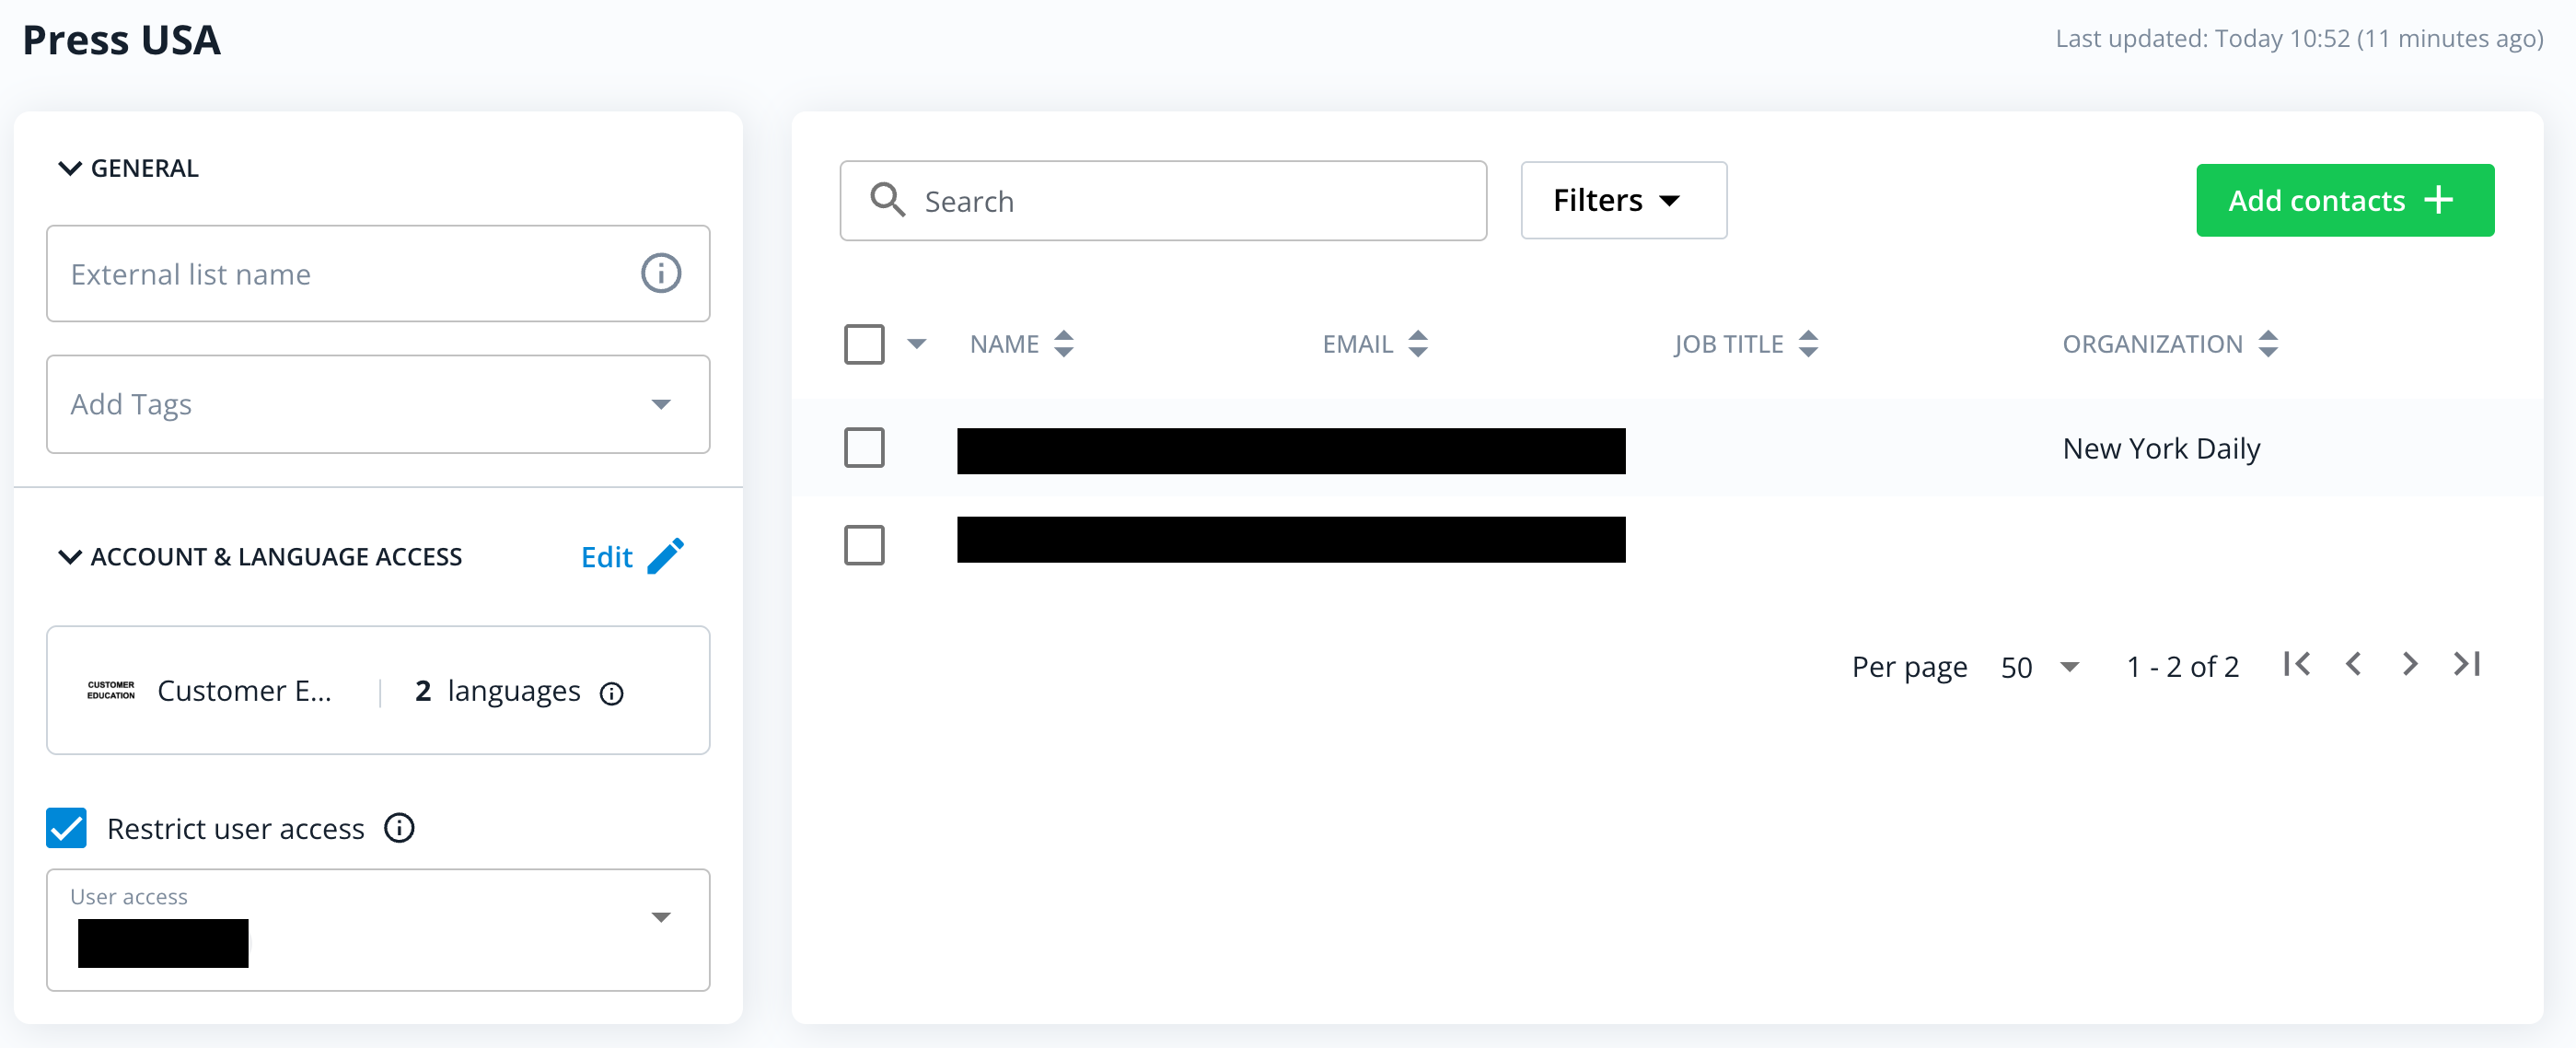Go to previous page with the left chevron
2576x1048 pixels.
tap(2353, 663)
